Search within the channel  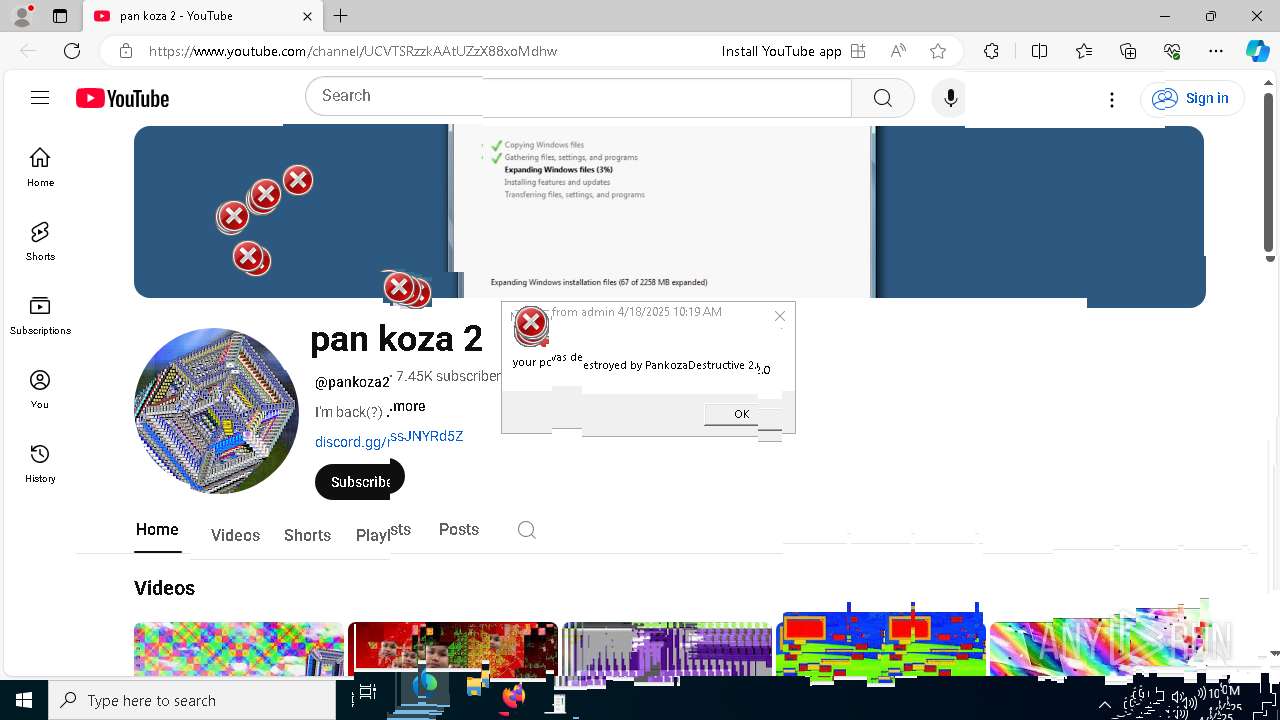tap(527, 530)
